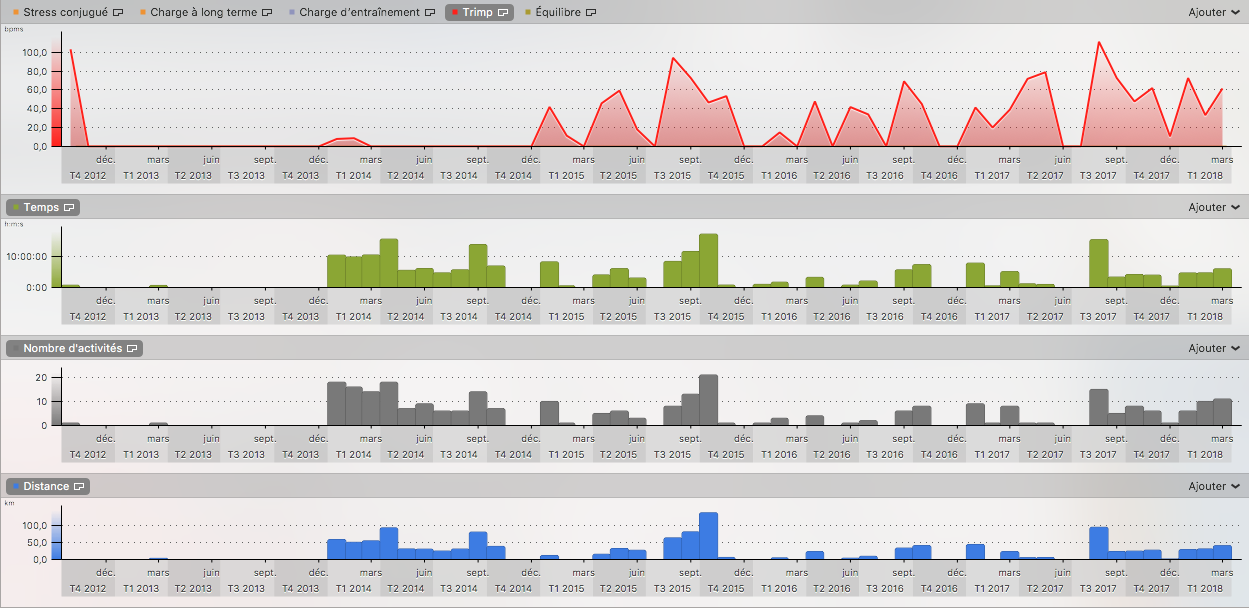Click the popup icon next to Distance
The height and width of the screenshot is (608, 1249).
(79, 486)
